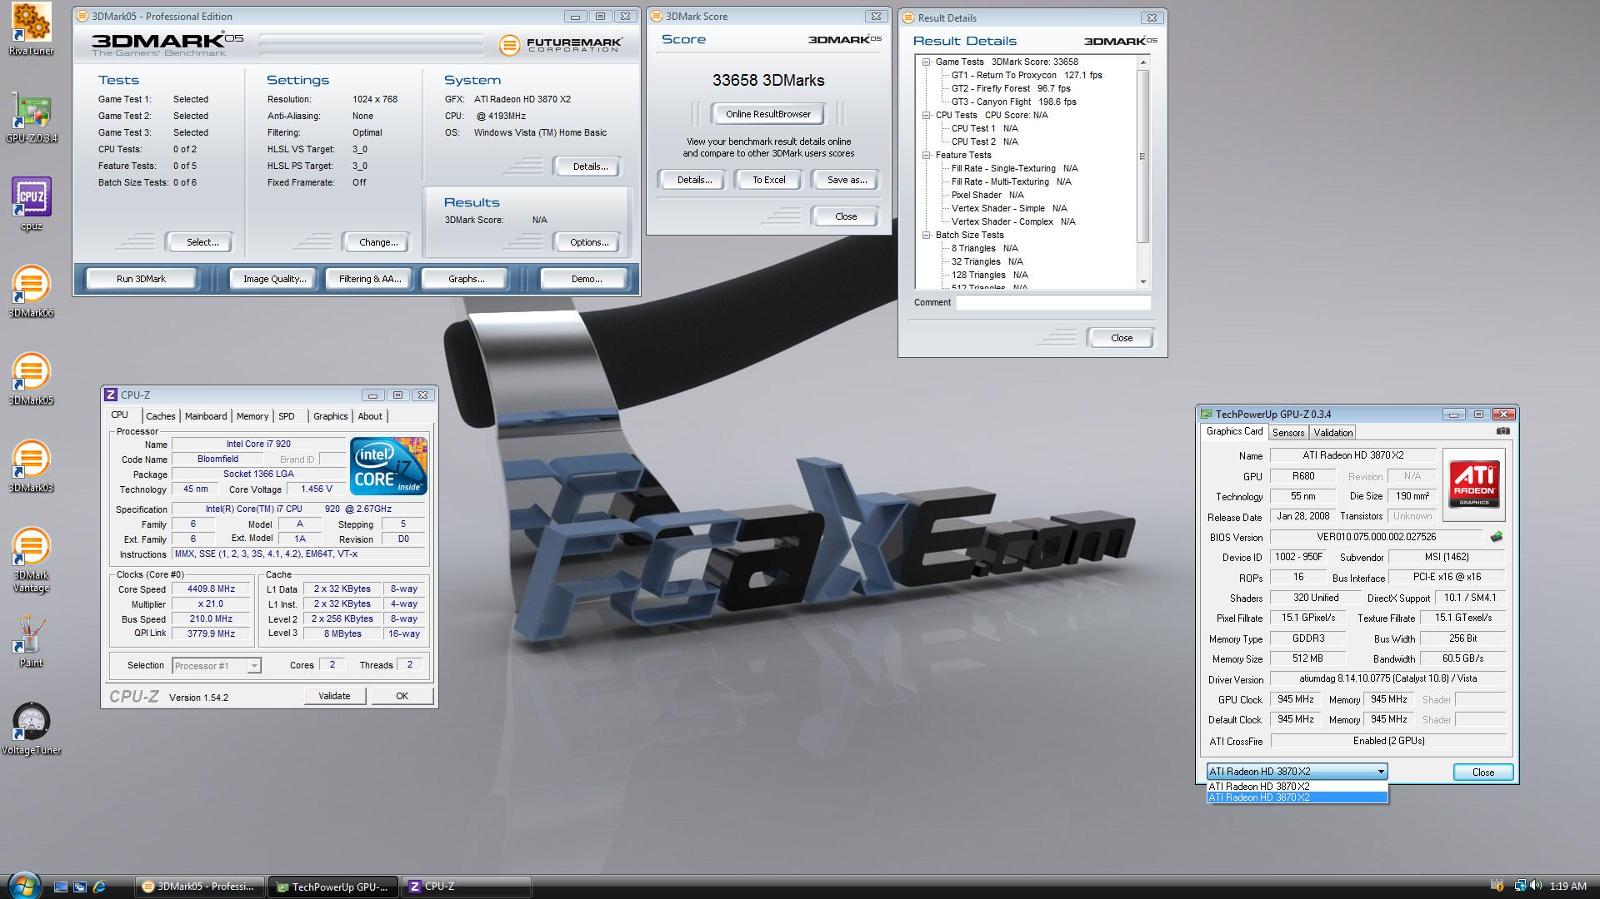Click the Result Details tree scrollbar
The image size is (1600, 899).
tap(1143, 172)
